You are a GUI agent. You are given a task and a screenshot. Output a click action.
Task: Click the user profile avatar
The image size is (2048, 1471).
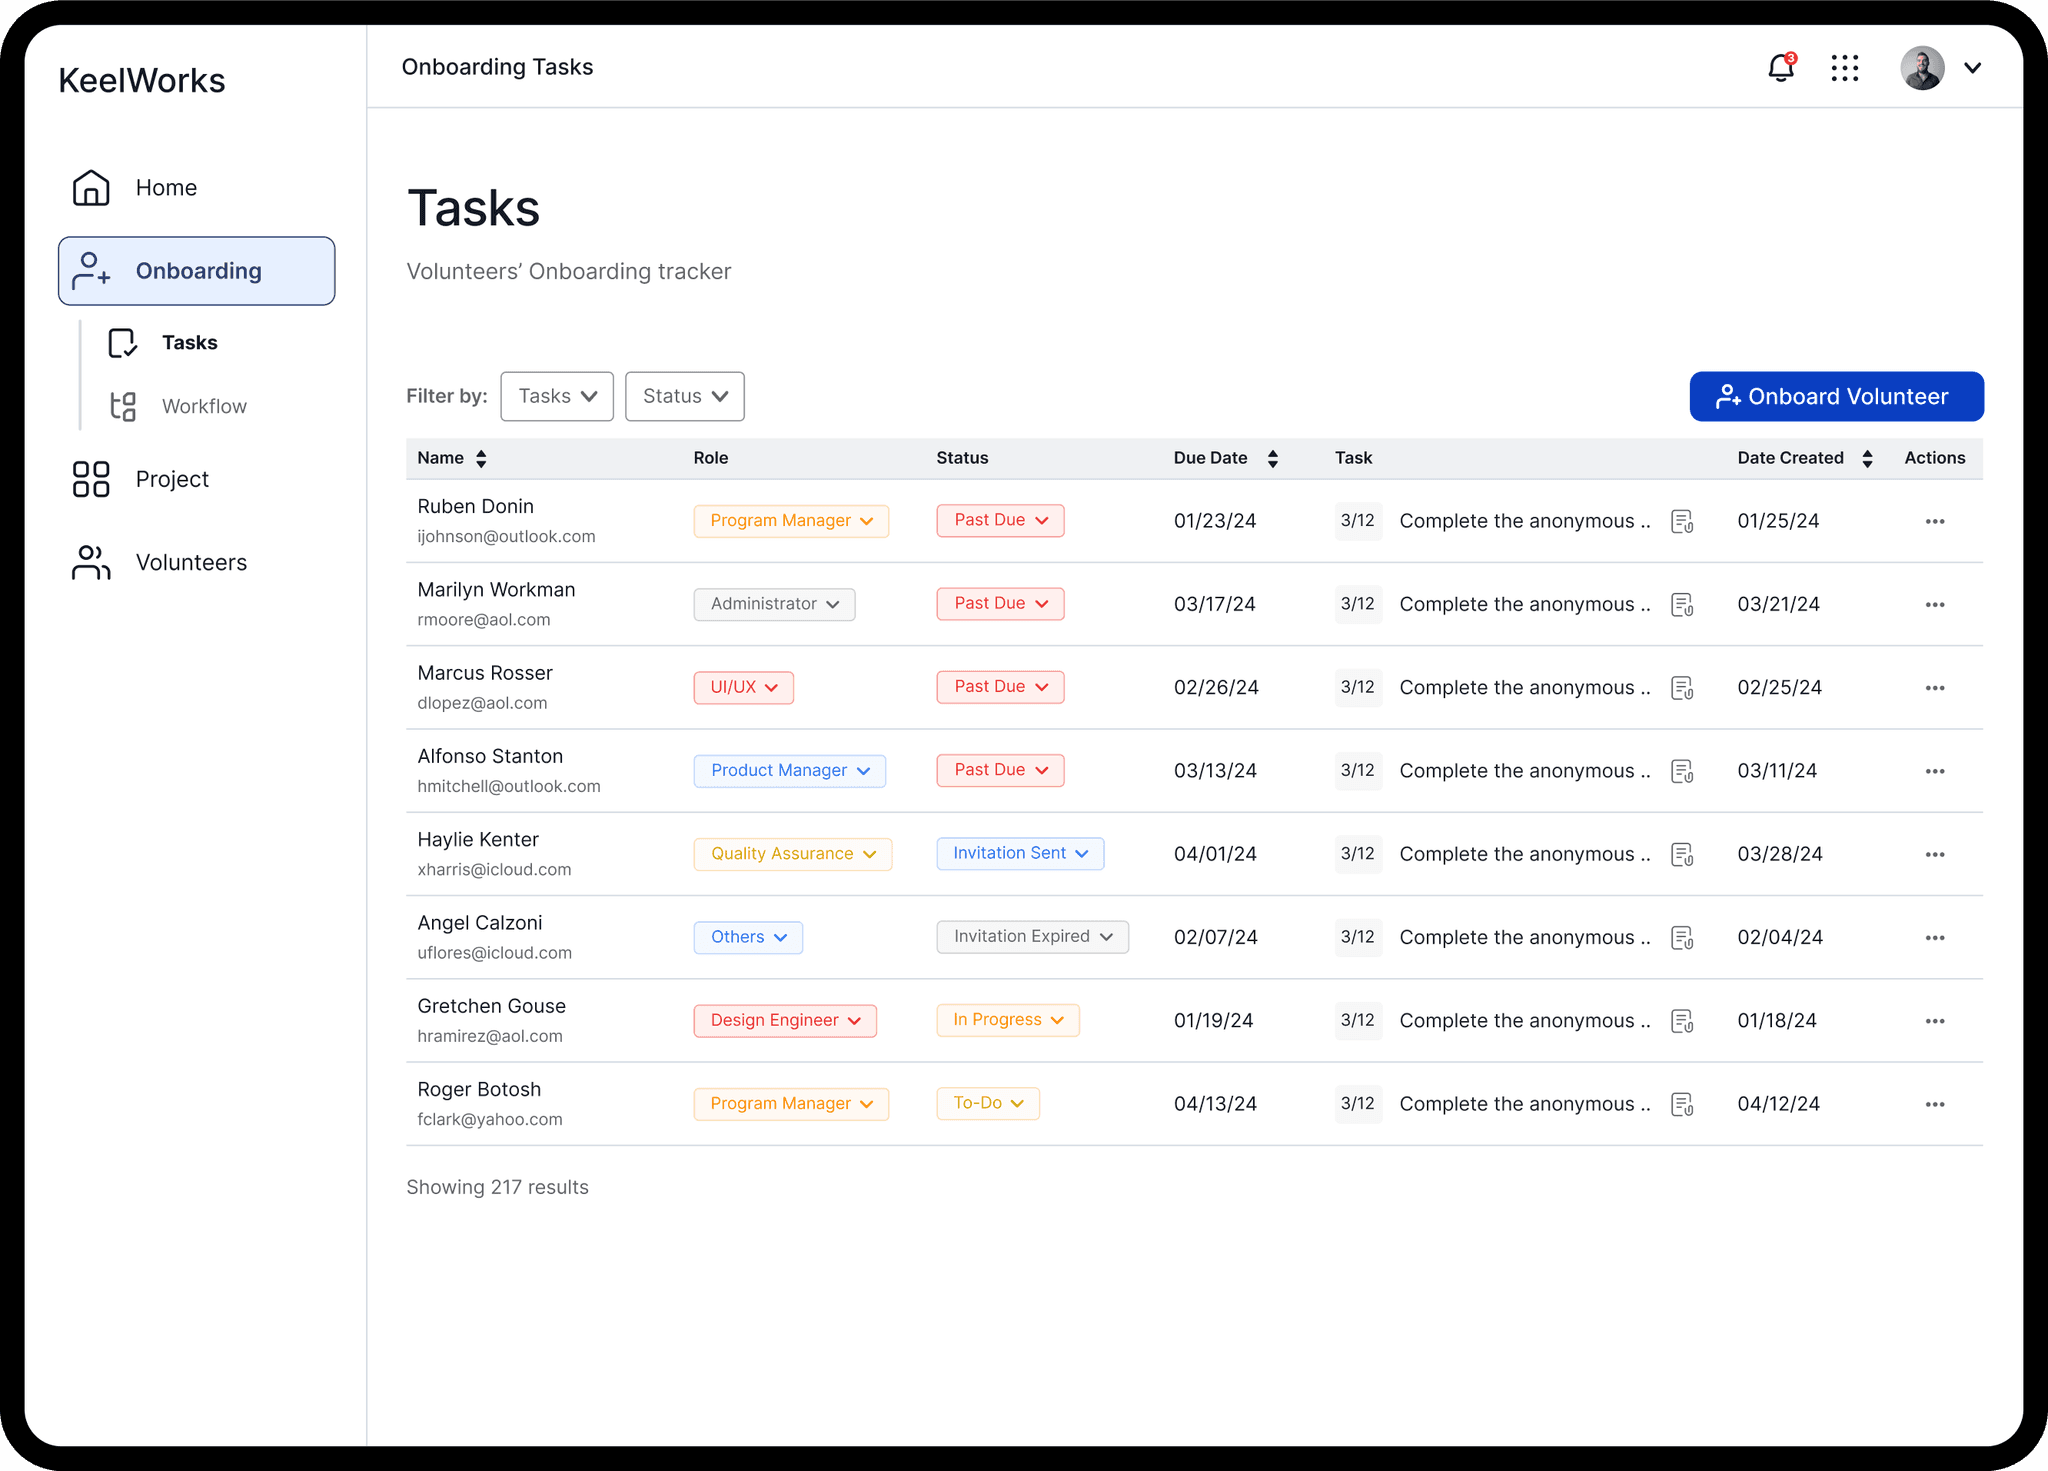pos(1921,68)
